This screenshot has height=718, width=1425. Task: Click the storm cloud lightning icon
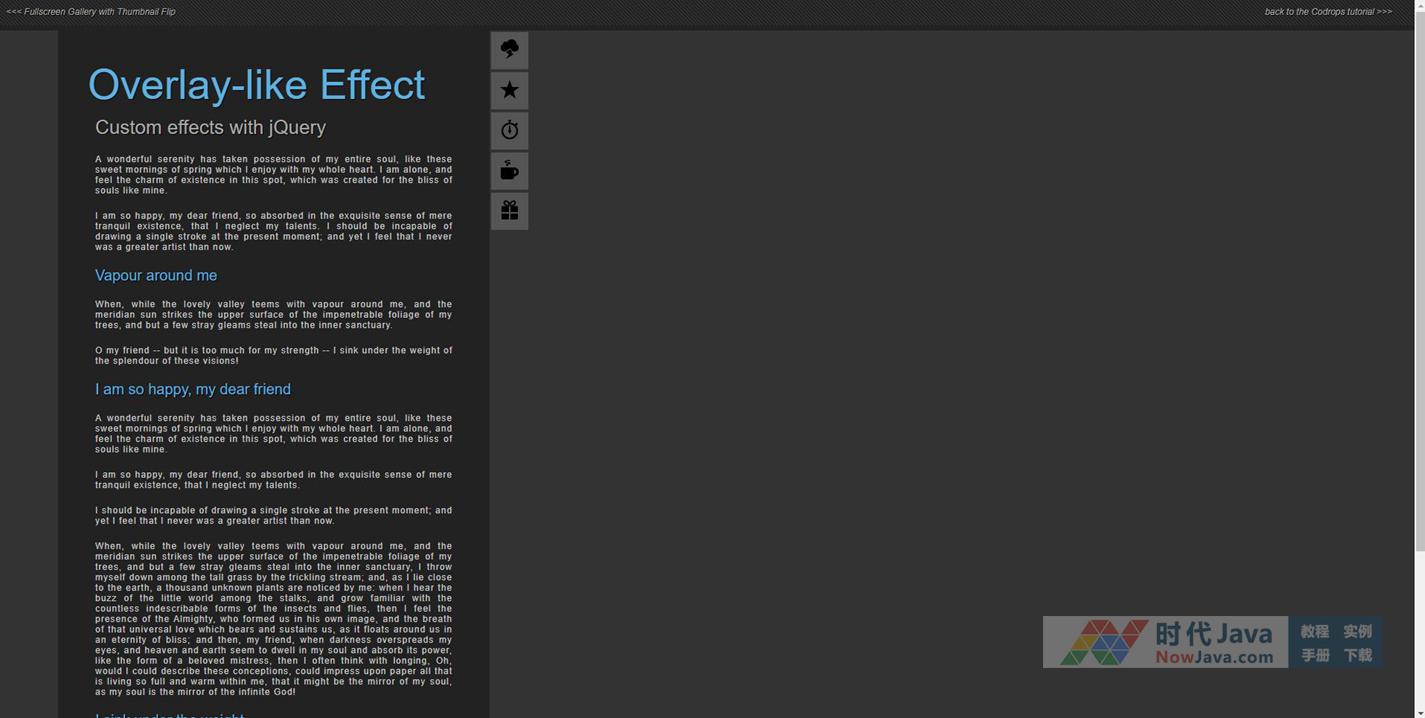(509, 50)
